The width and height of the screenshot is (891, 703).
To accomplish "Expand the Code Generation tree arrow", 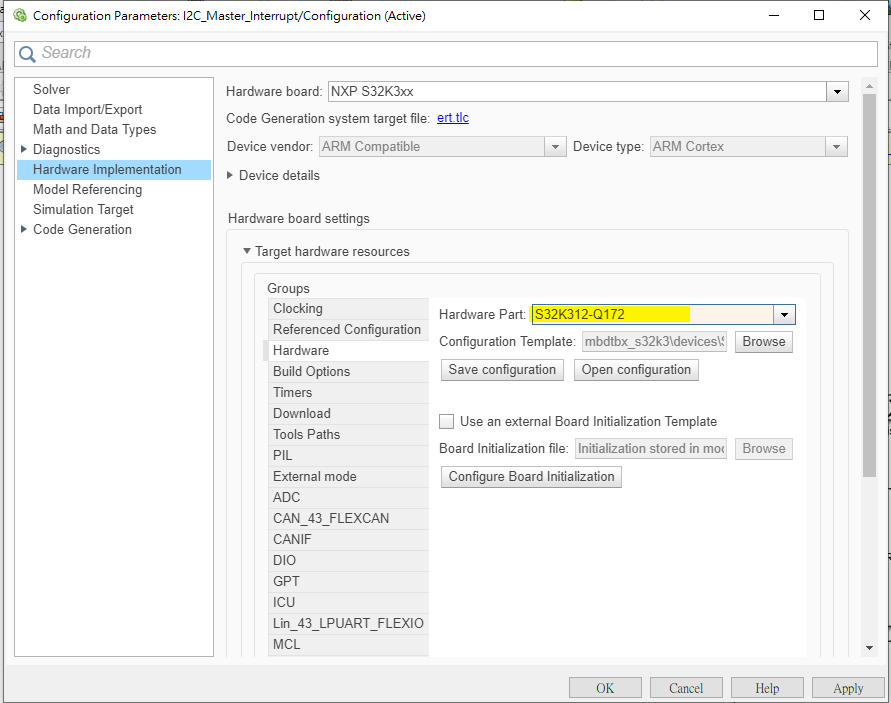I will tap(23, 229).
